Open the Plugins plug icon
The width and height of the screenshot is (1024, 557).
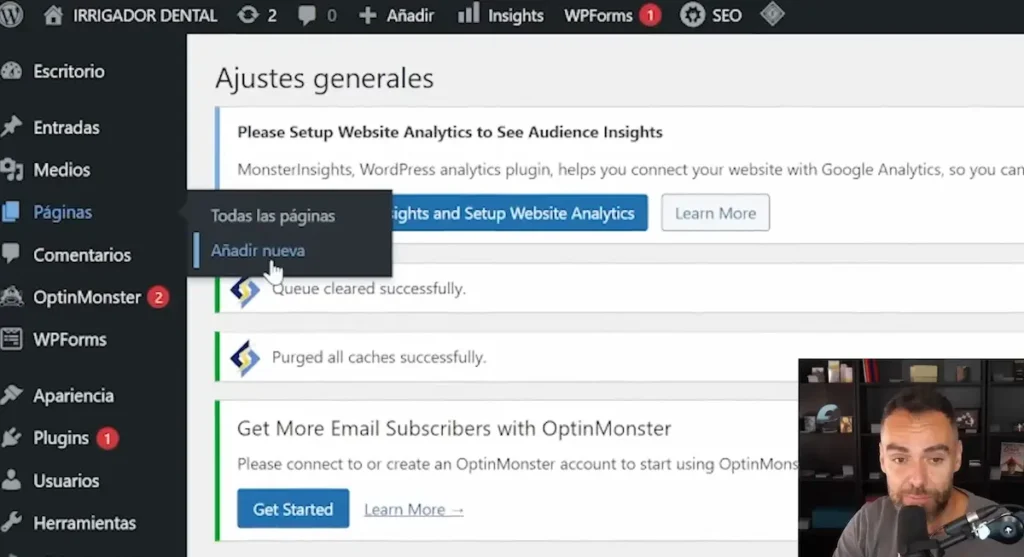[11, 438]
